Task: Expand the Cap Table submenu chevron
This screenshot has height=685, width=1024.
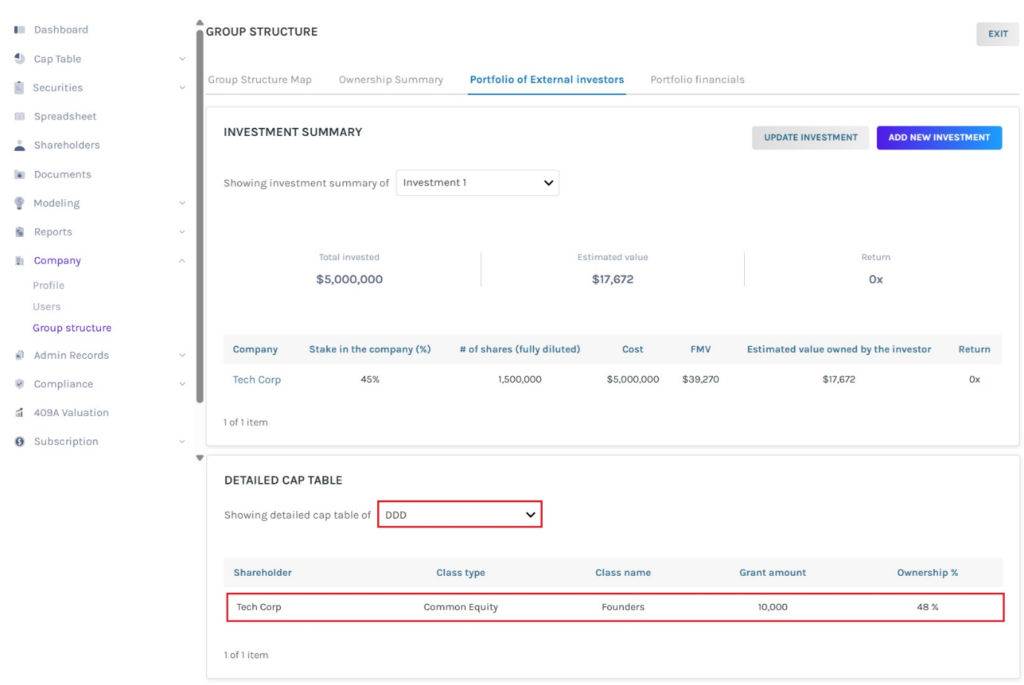Action: pos(182,59)
